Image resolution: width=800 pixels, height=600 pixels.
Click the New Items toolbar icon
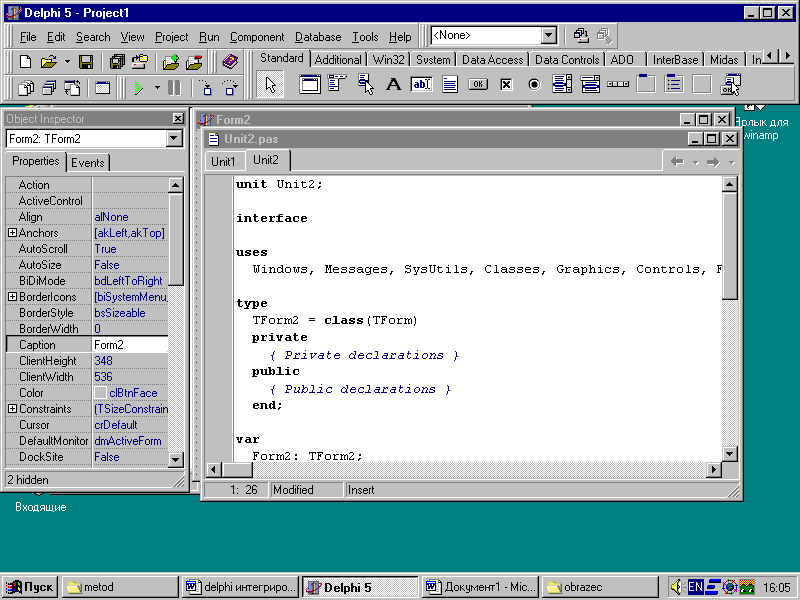pos(26,62)
